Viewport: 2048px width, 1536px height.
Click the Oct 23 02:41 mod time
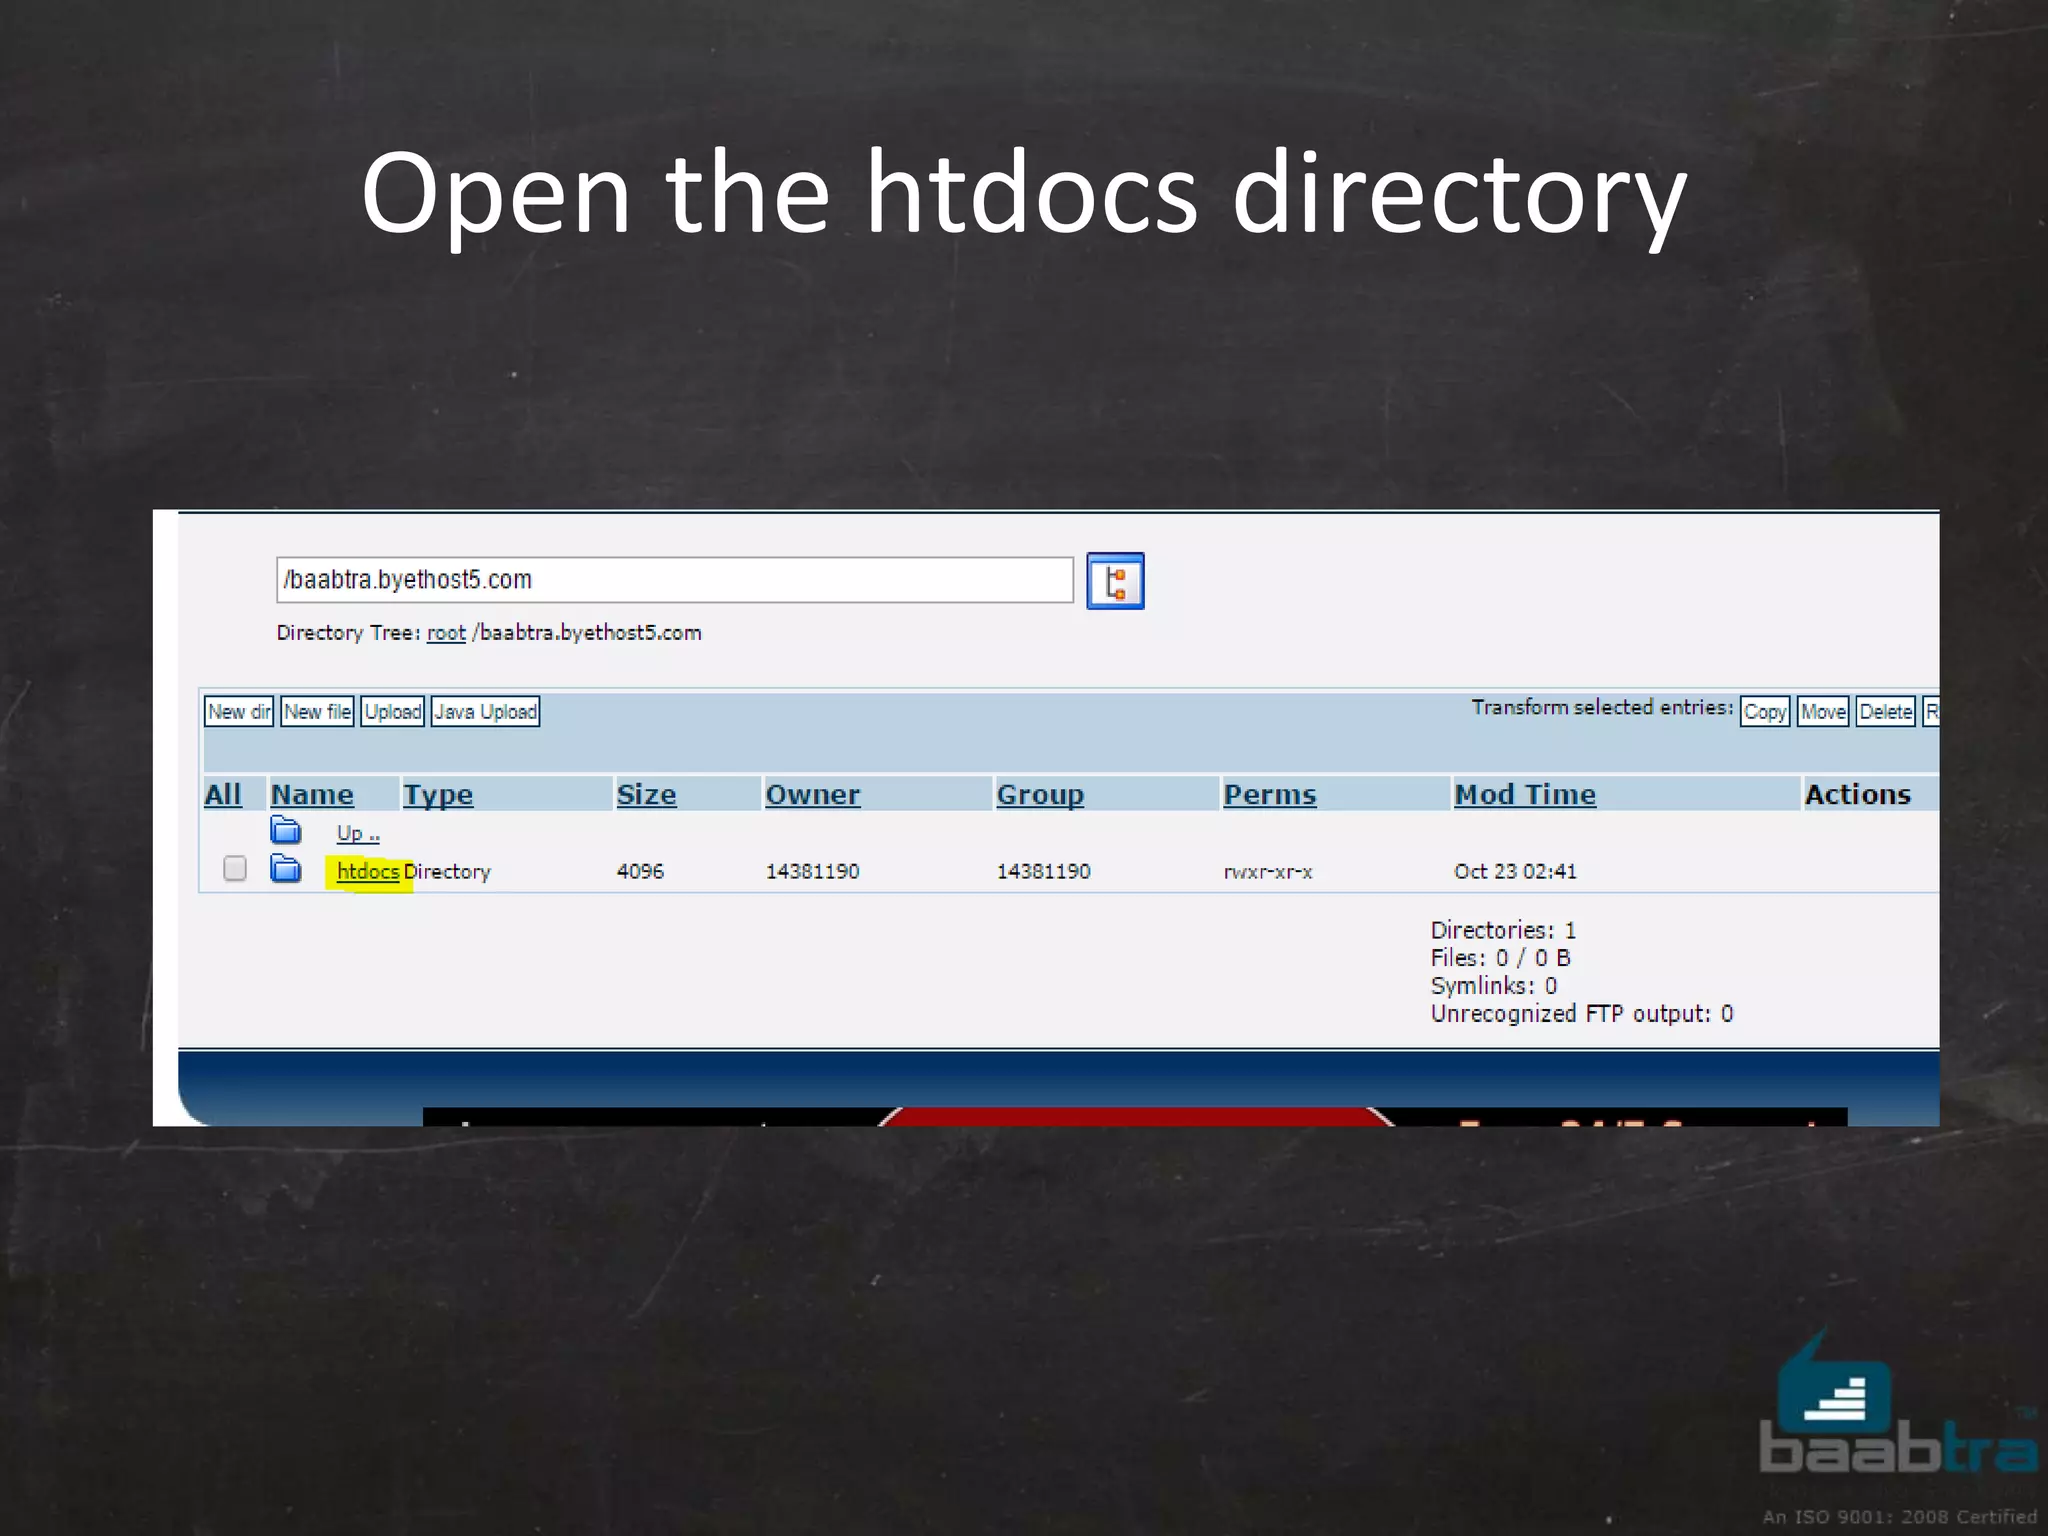pos(1515,871)
